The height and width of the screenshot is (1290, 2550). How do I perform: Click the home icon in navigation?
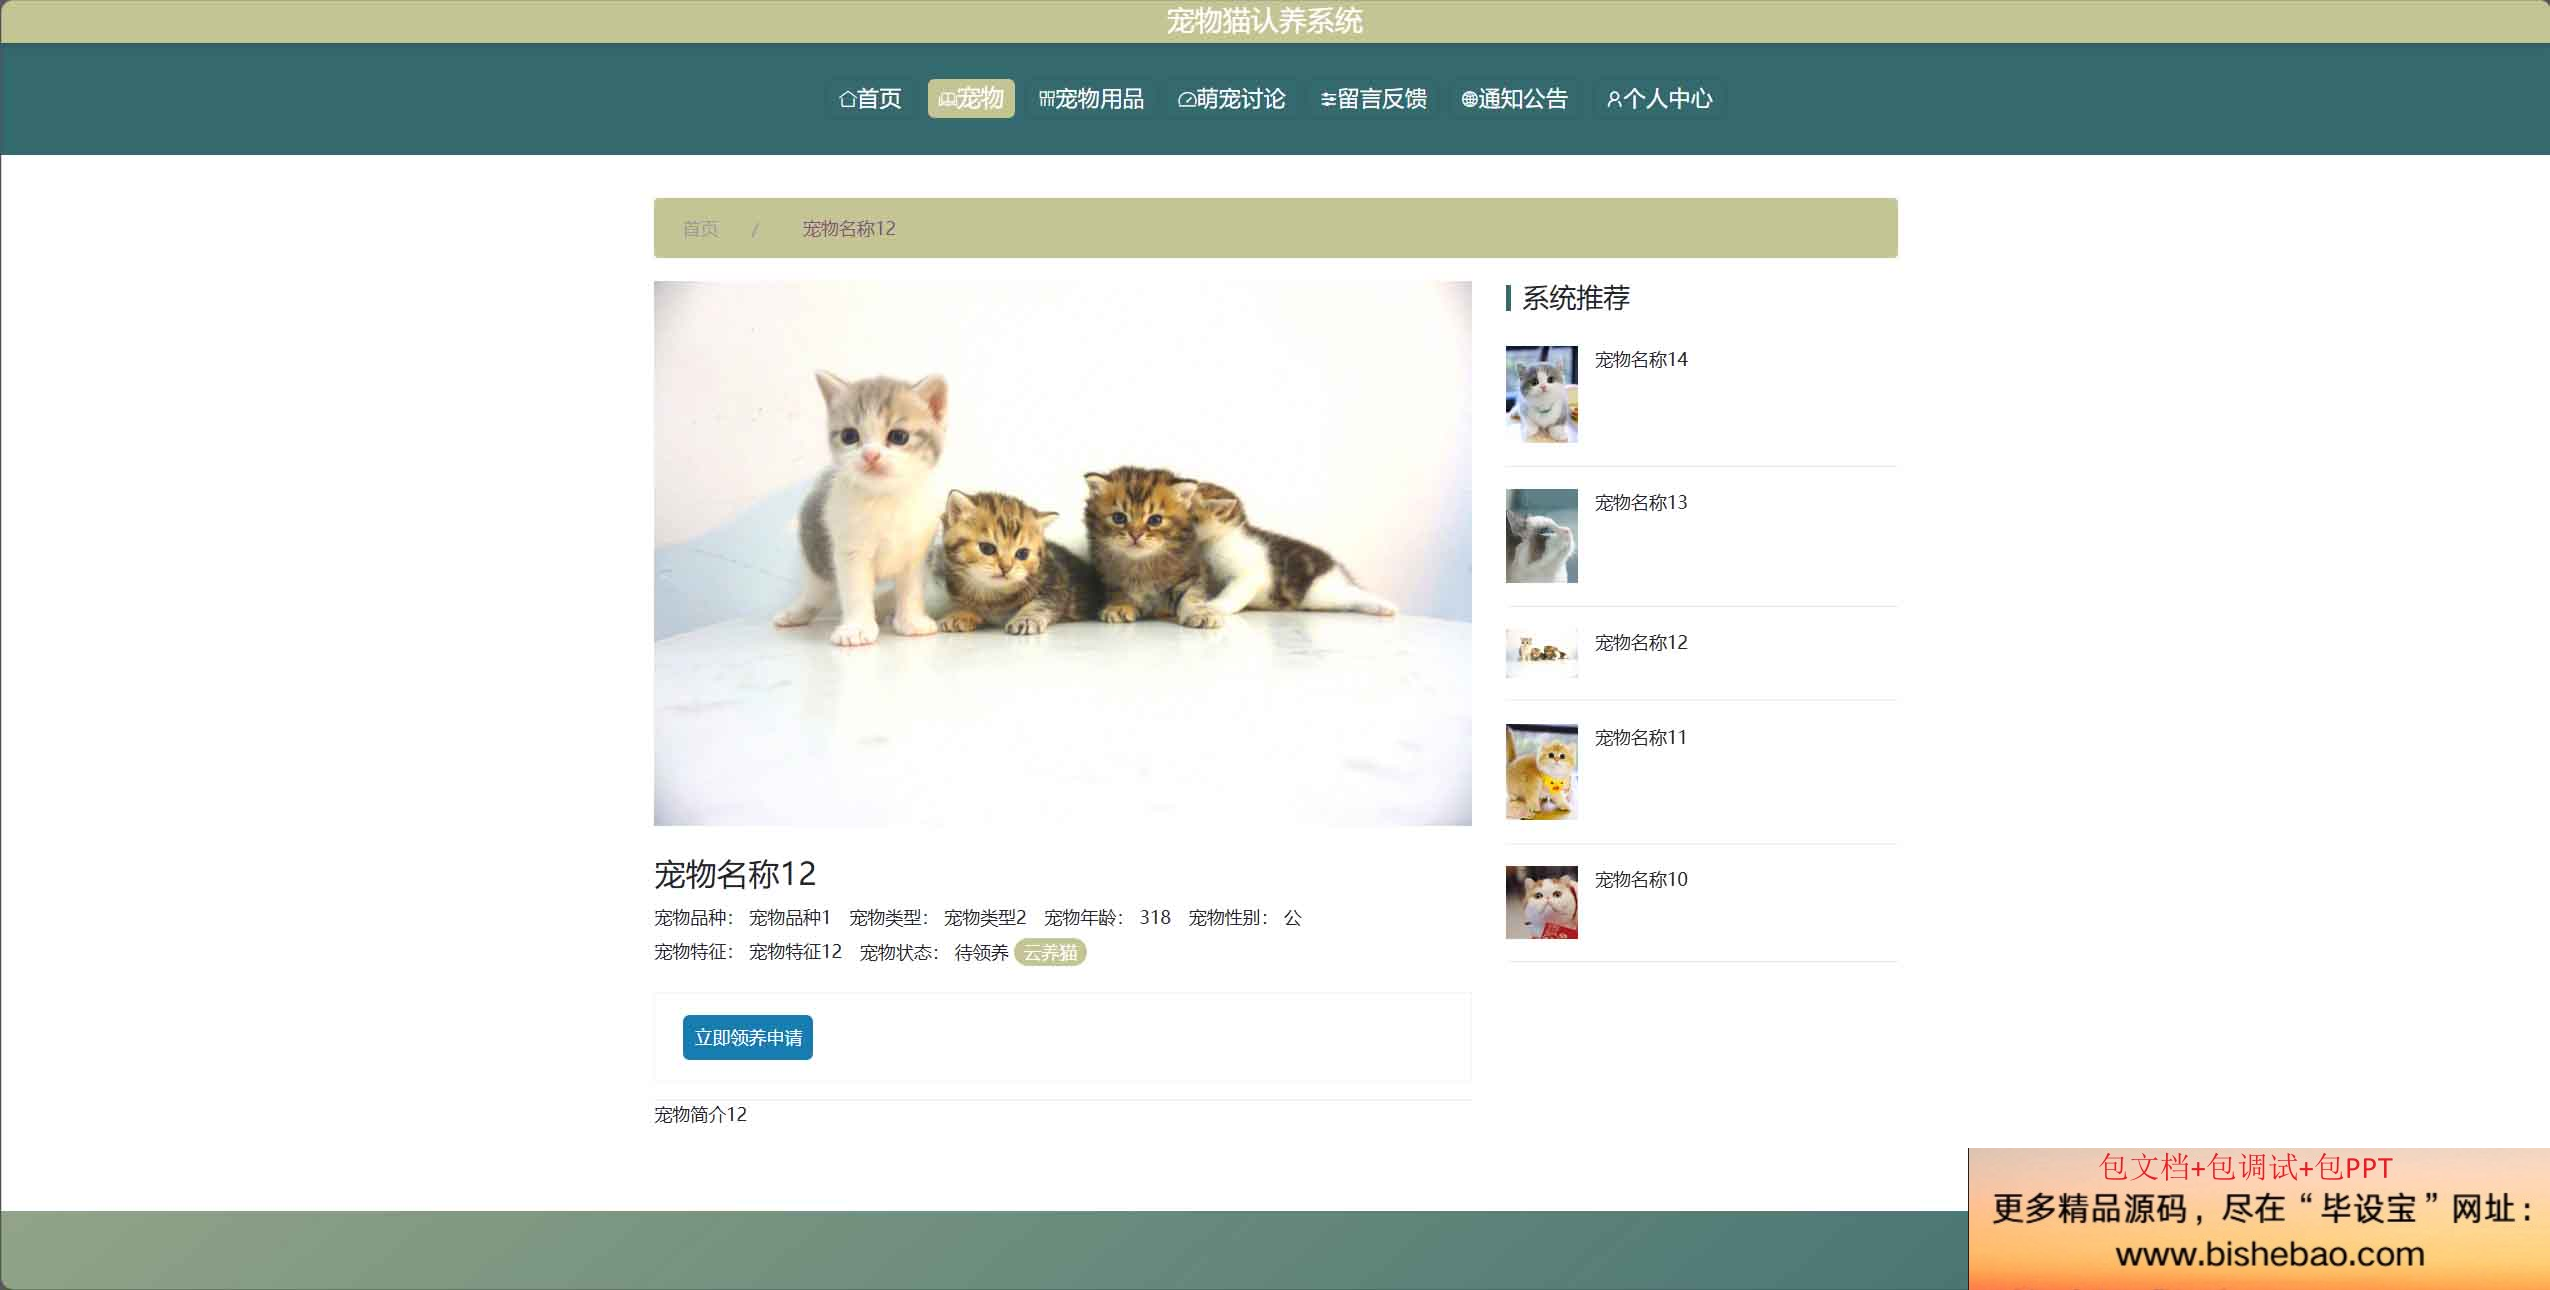tap(847, 99)
